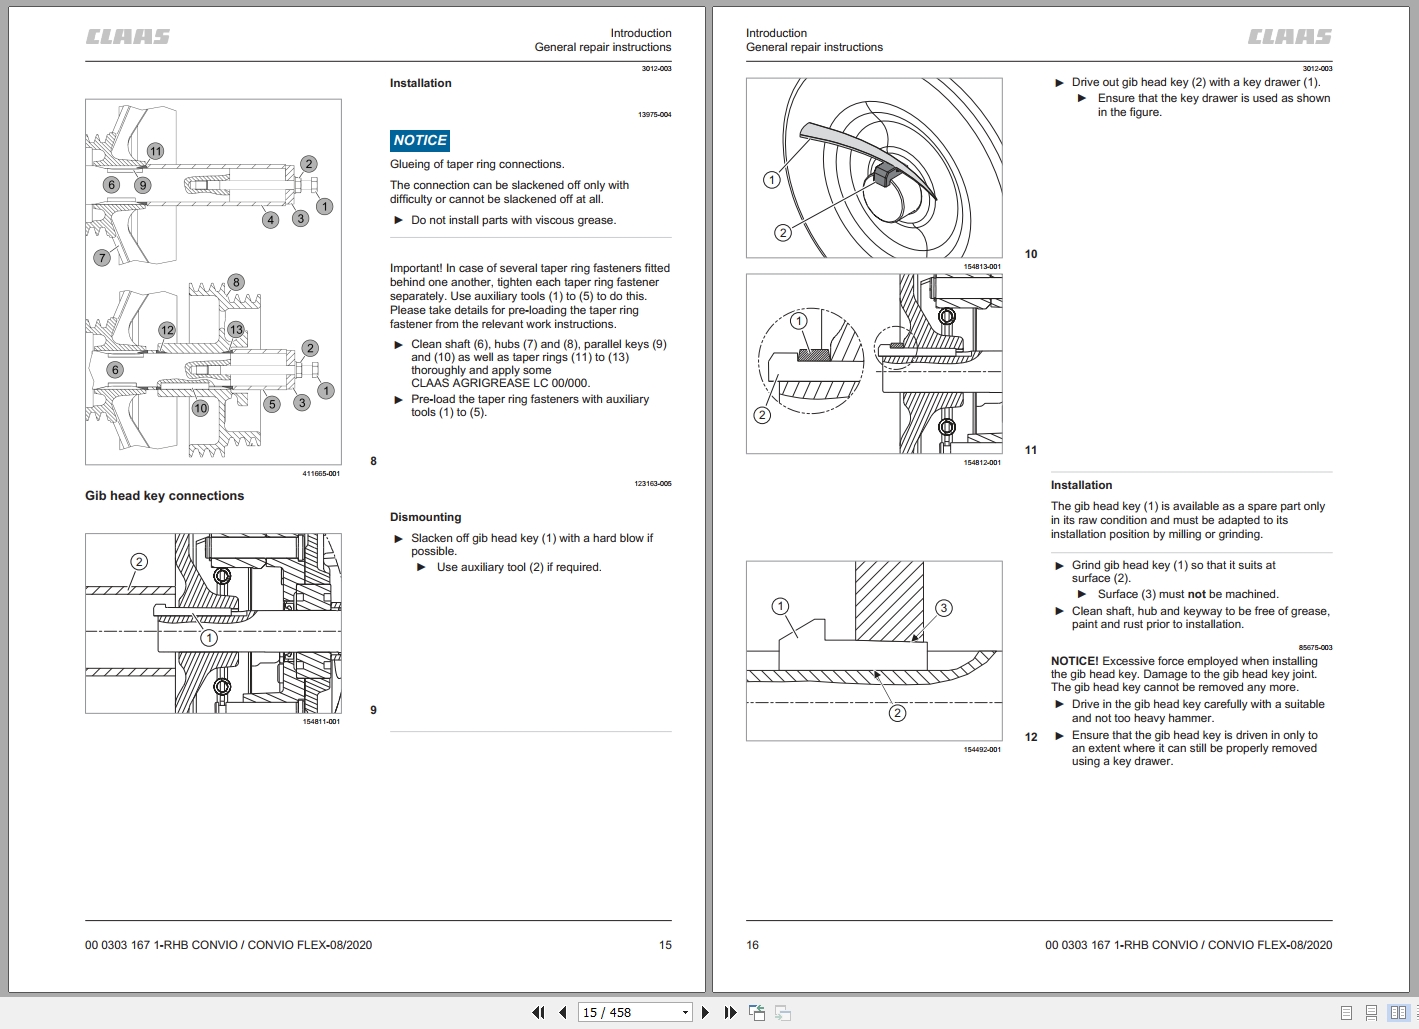Switch to single page view mode
The image size is (1419, 1029).
click(1347, 1012)
